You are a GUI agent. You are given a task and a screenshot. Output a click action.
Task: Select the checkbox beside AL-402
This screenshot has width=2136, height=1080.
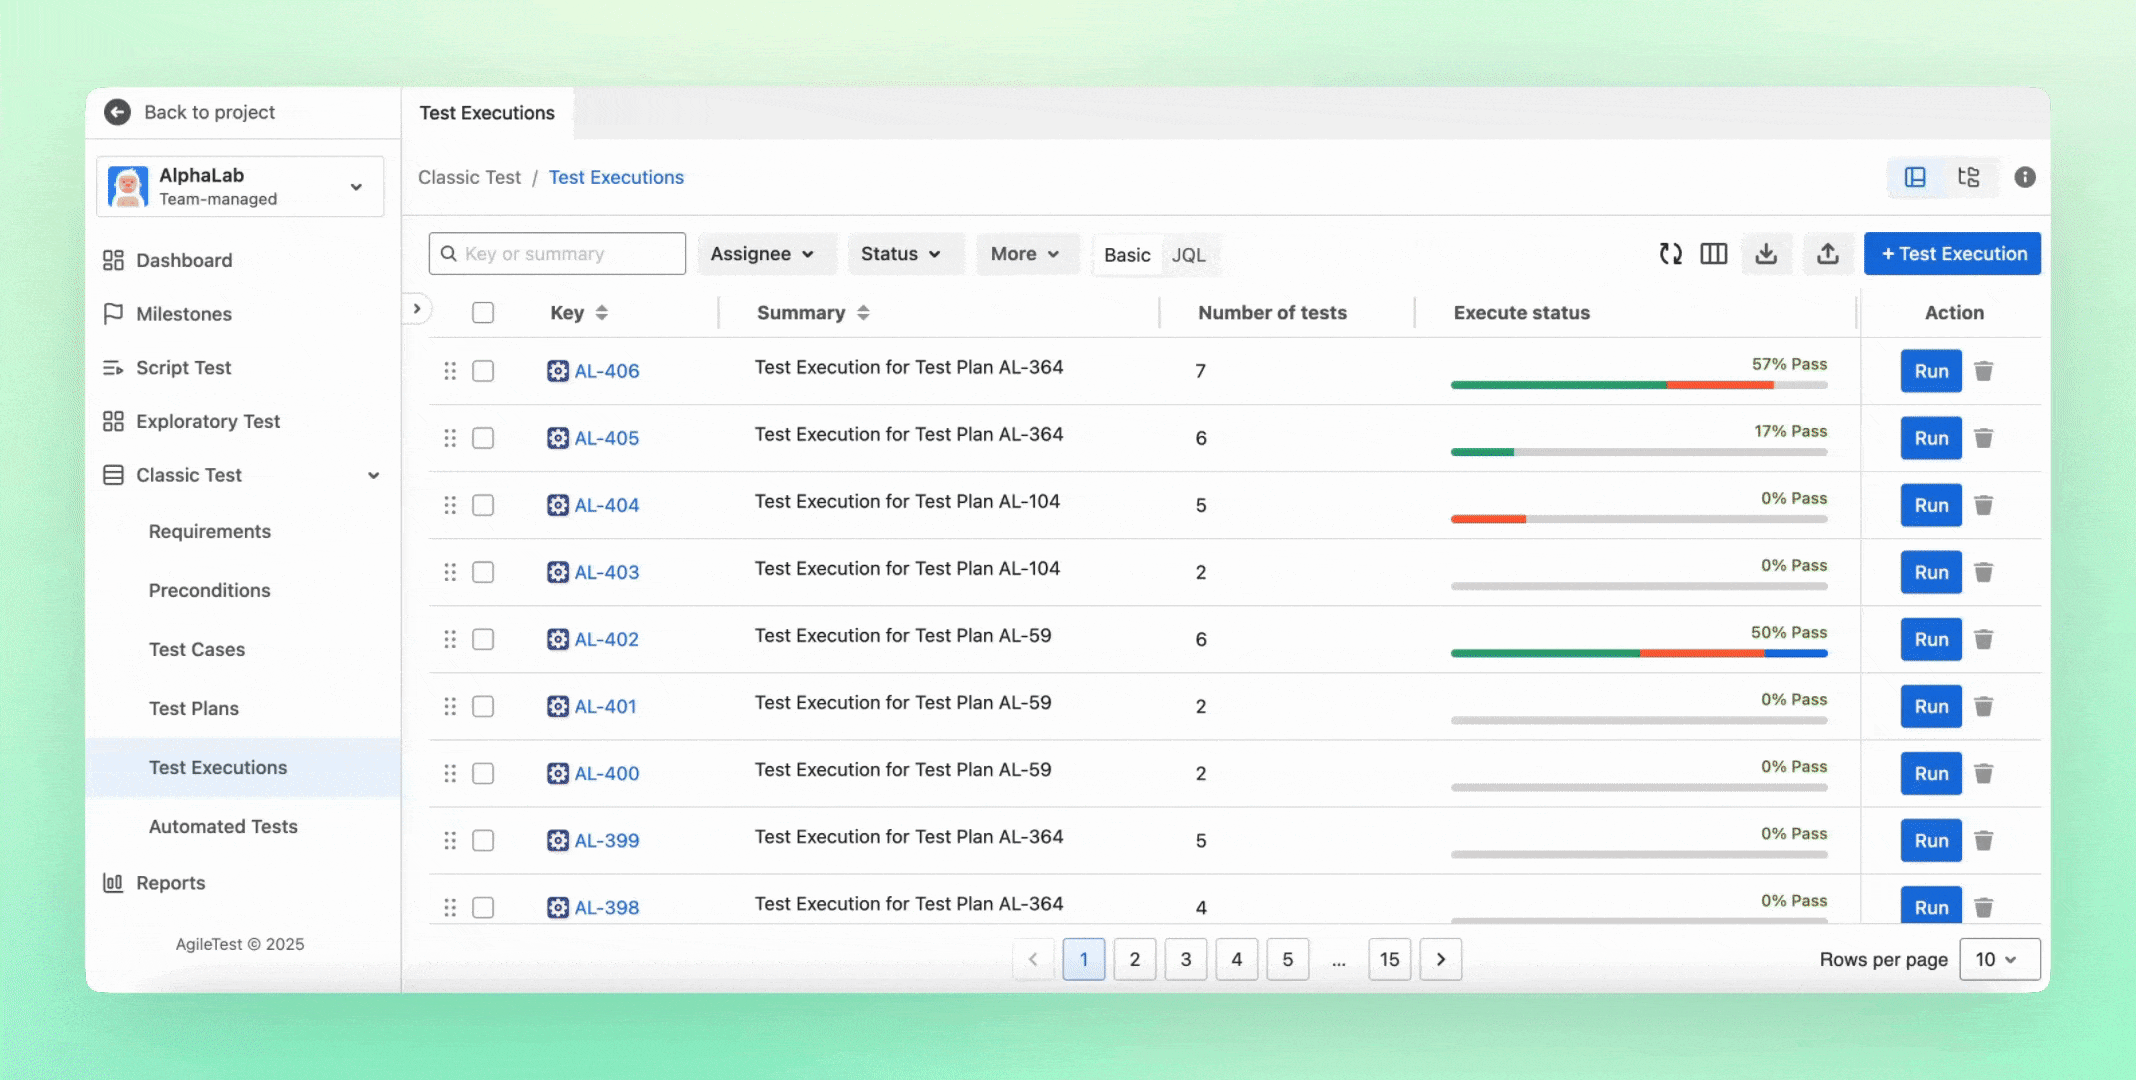click(x=483, y=639)
